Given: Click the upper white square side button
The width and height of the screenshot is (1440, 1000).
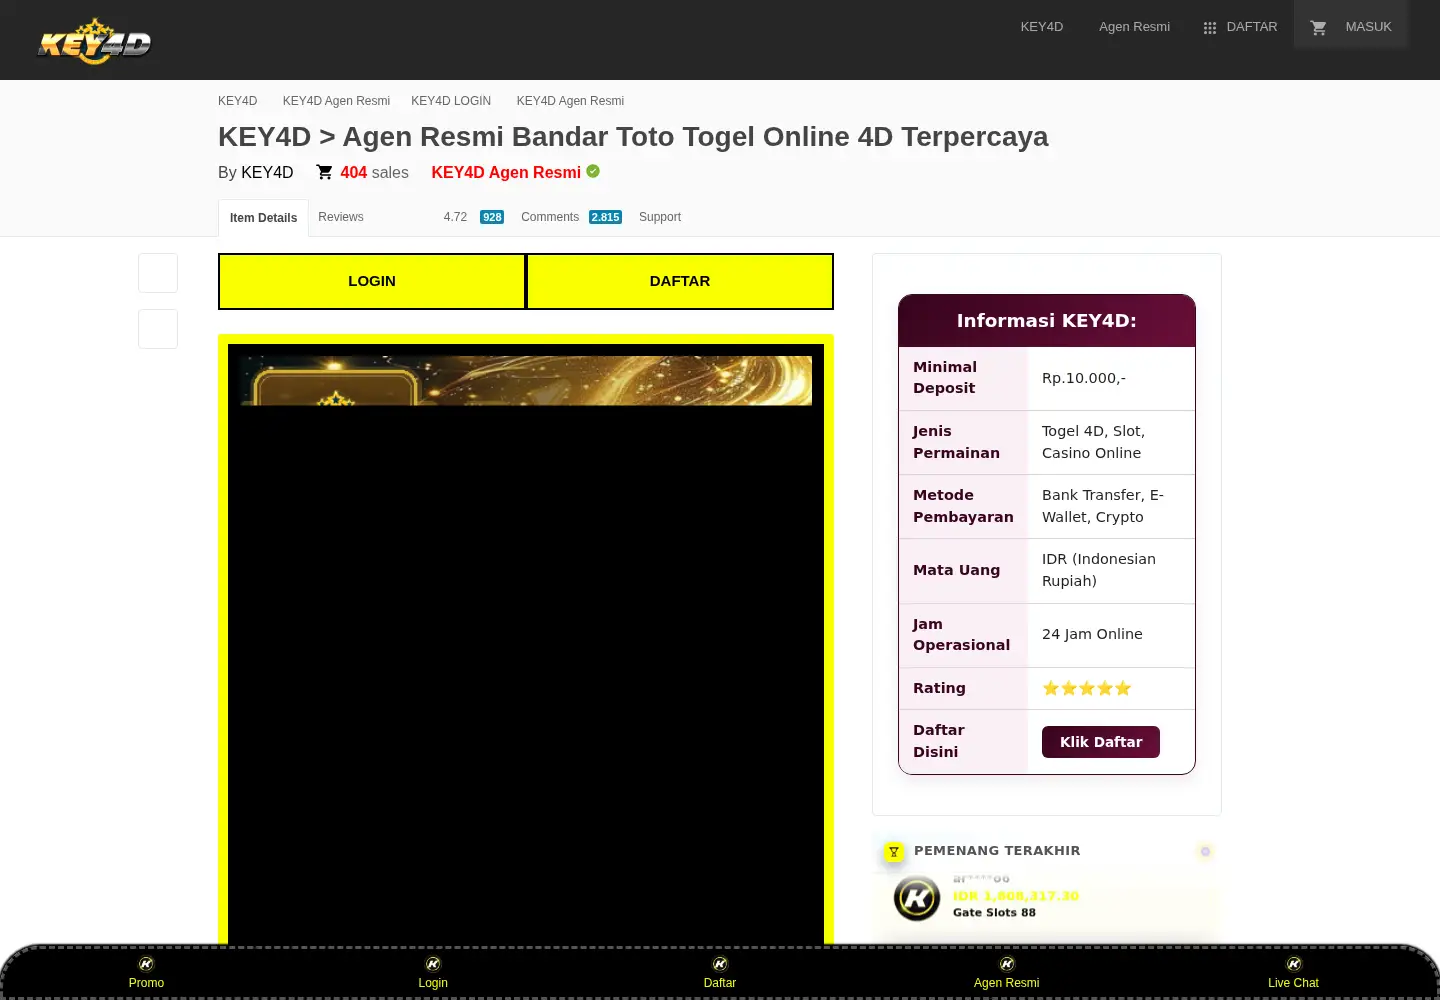Looking at the screenshot, I should coord(158,273).
